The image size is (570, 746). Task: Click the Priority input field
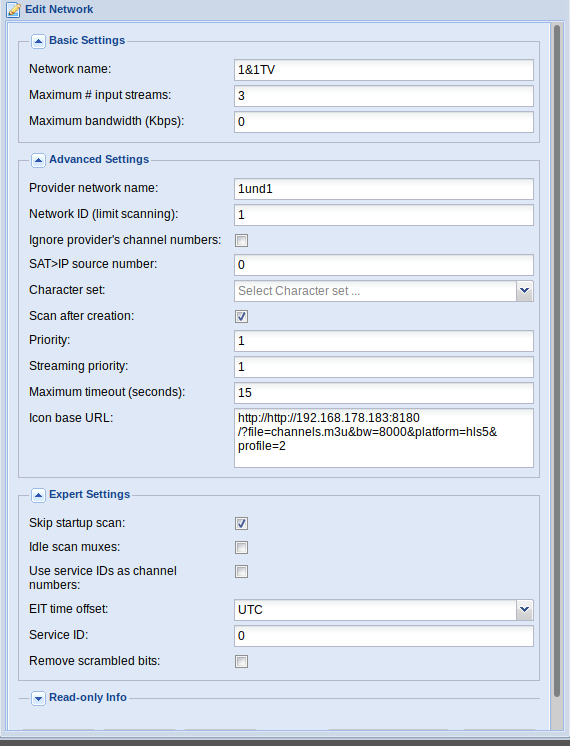tap(383, 341)
